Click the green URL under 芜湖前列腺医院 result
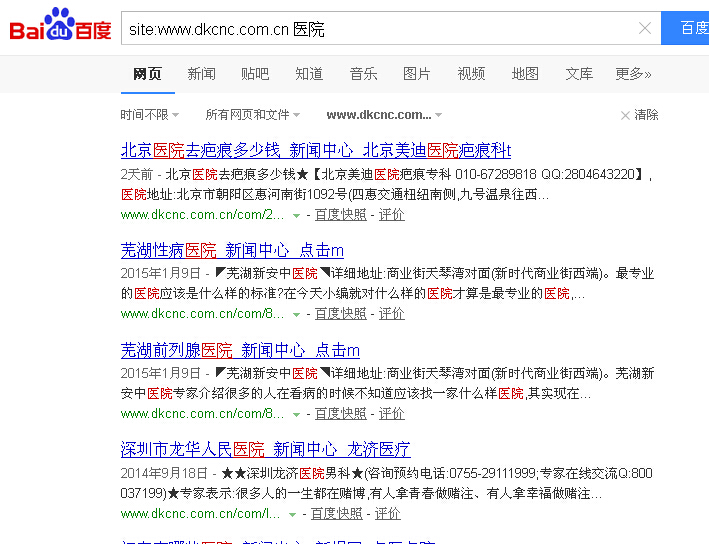Screen dimensions: 709x544 (202, 413)
